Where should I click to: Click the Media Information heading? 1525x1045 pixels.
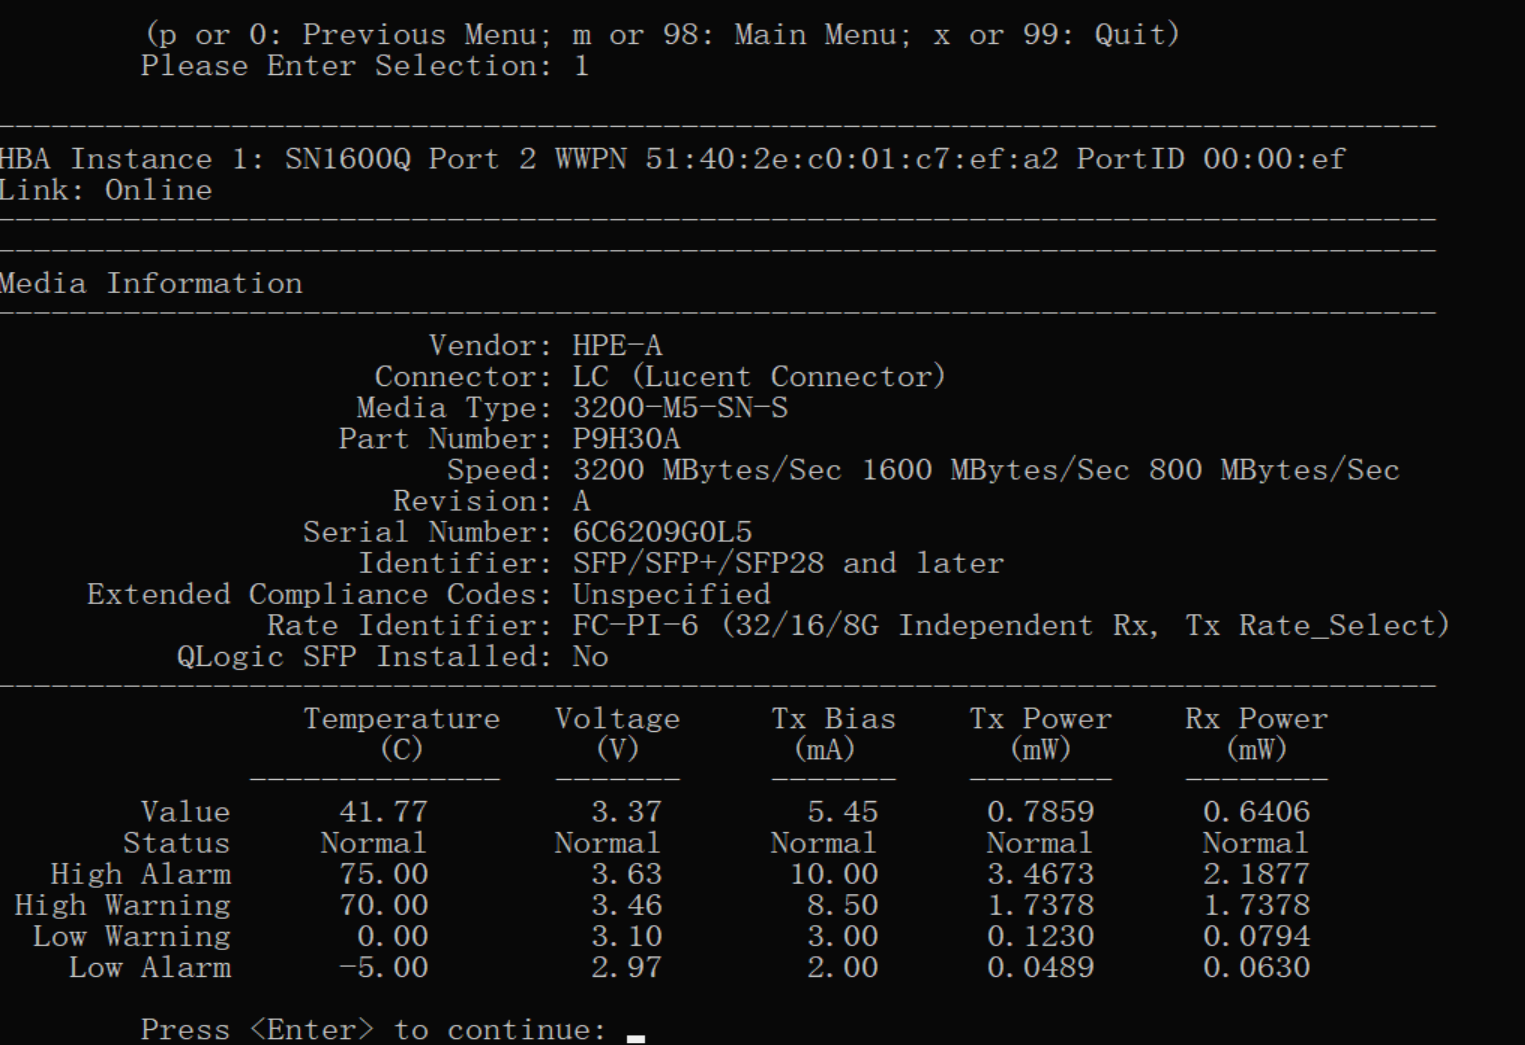coord(151,283)
